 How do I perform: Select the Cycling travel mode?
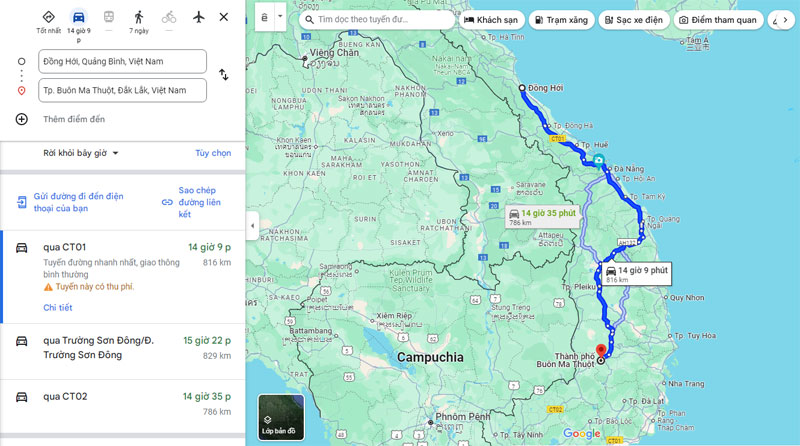pos(169,17)
